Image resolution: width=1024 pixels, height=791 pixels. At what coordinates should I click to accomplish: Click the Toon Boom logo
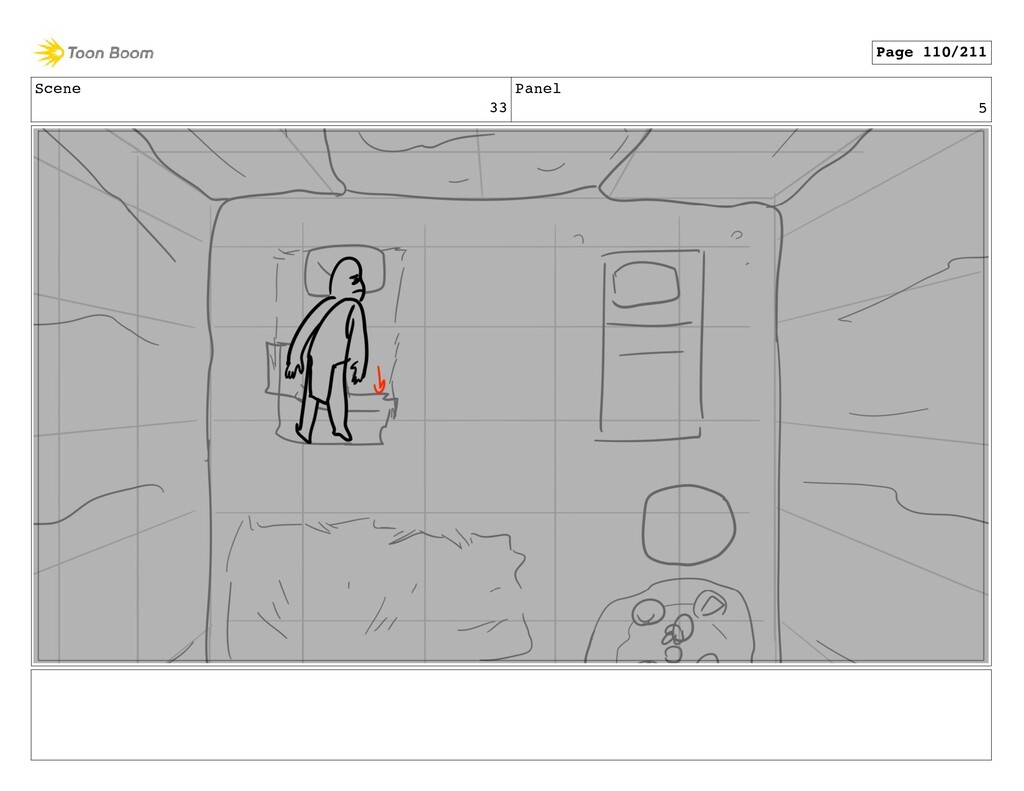94,53
